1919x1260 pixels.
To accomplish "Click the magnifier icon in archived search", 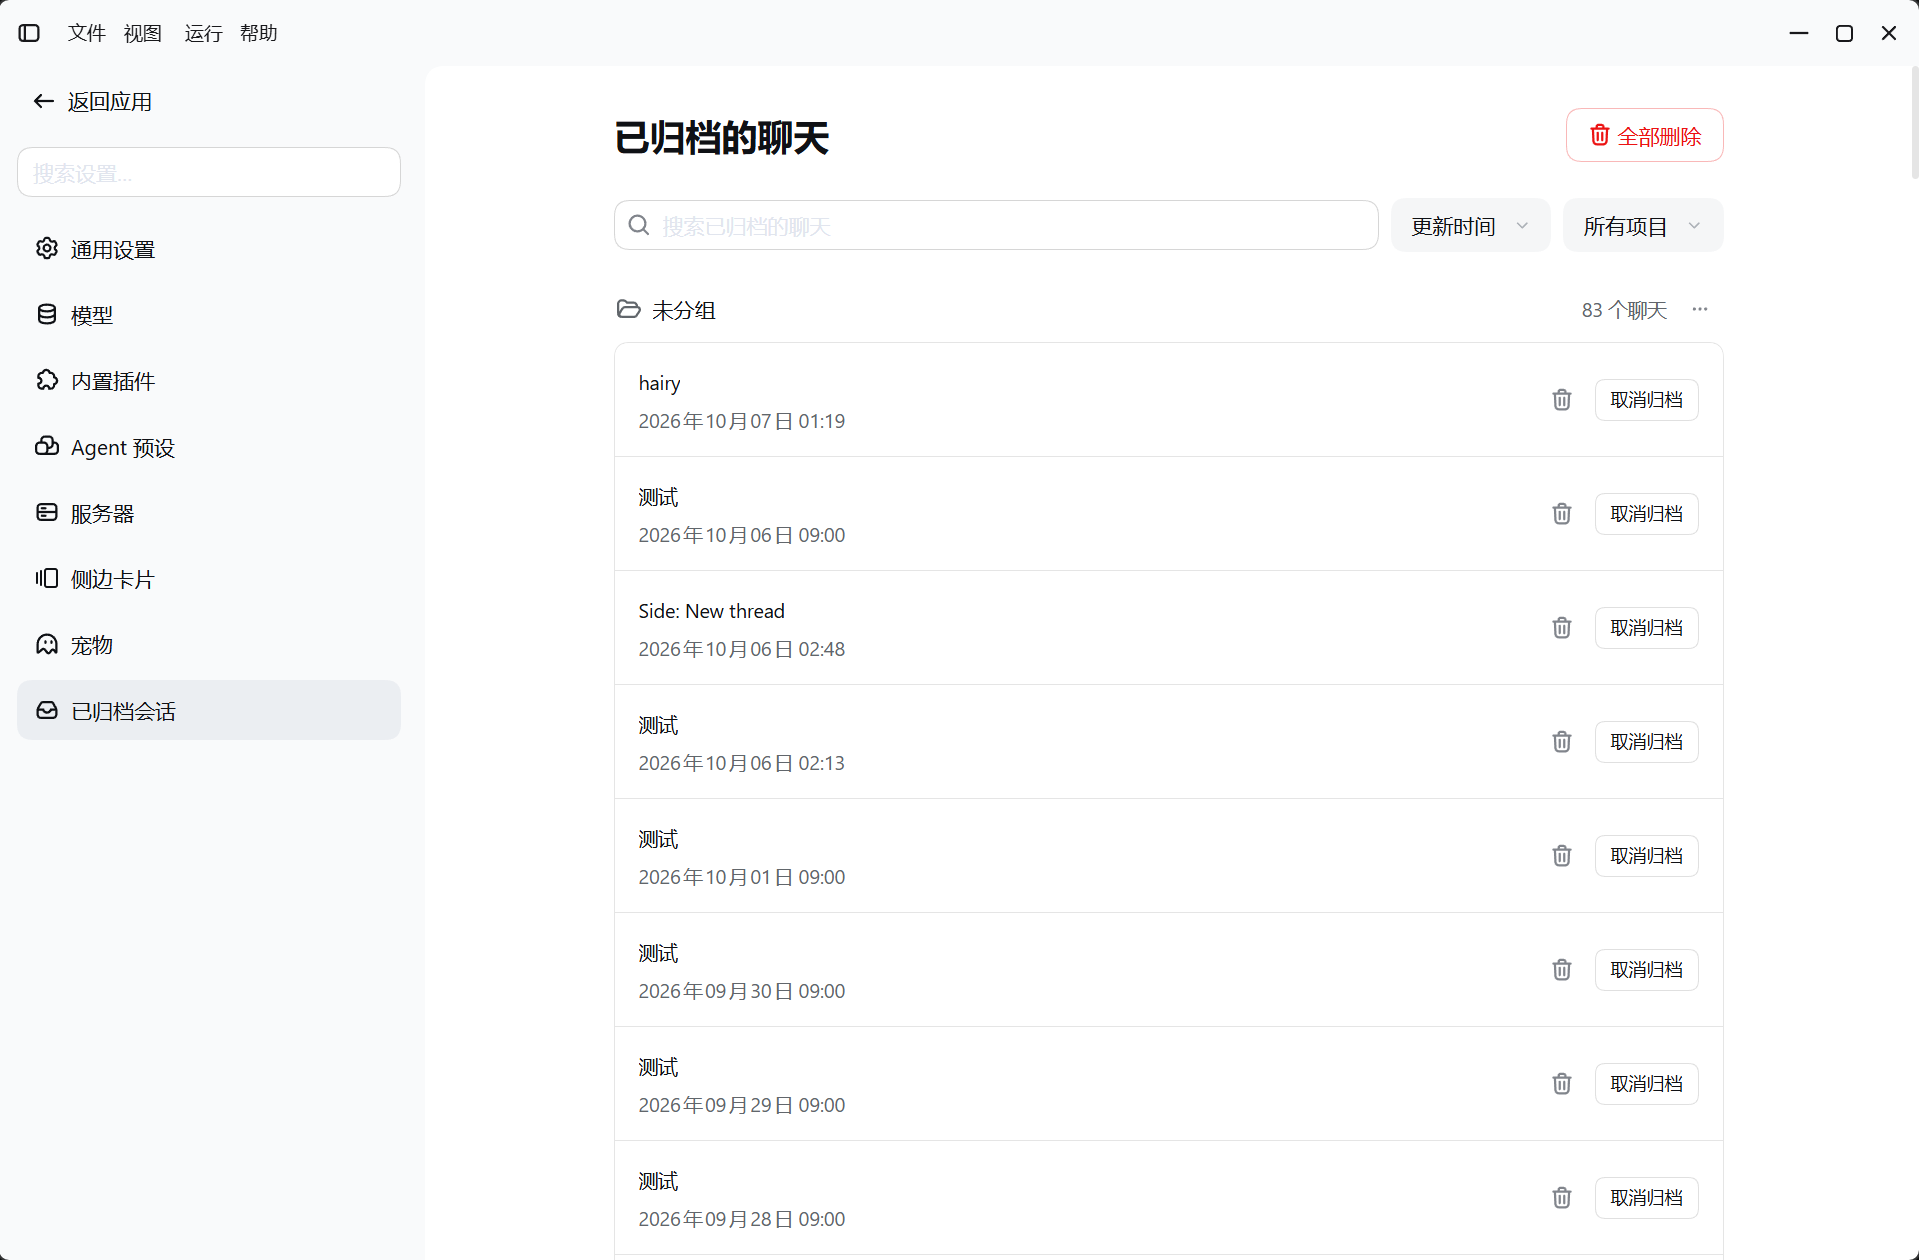I will click(639, 225).
